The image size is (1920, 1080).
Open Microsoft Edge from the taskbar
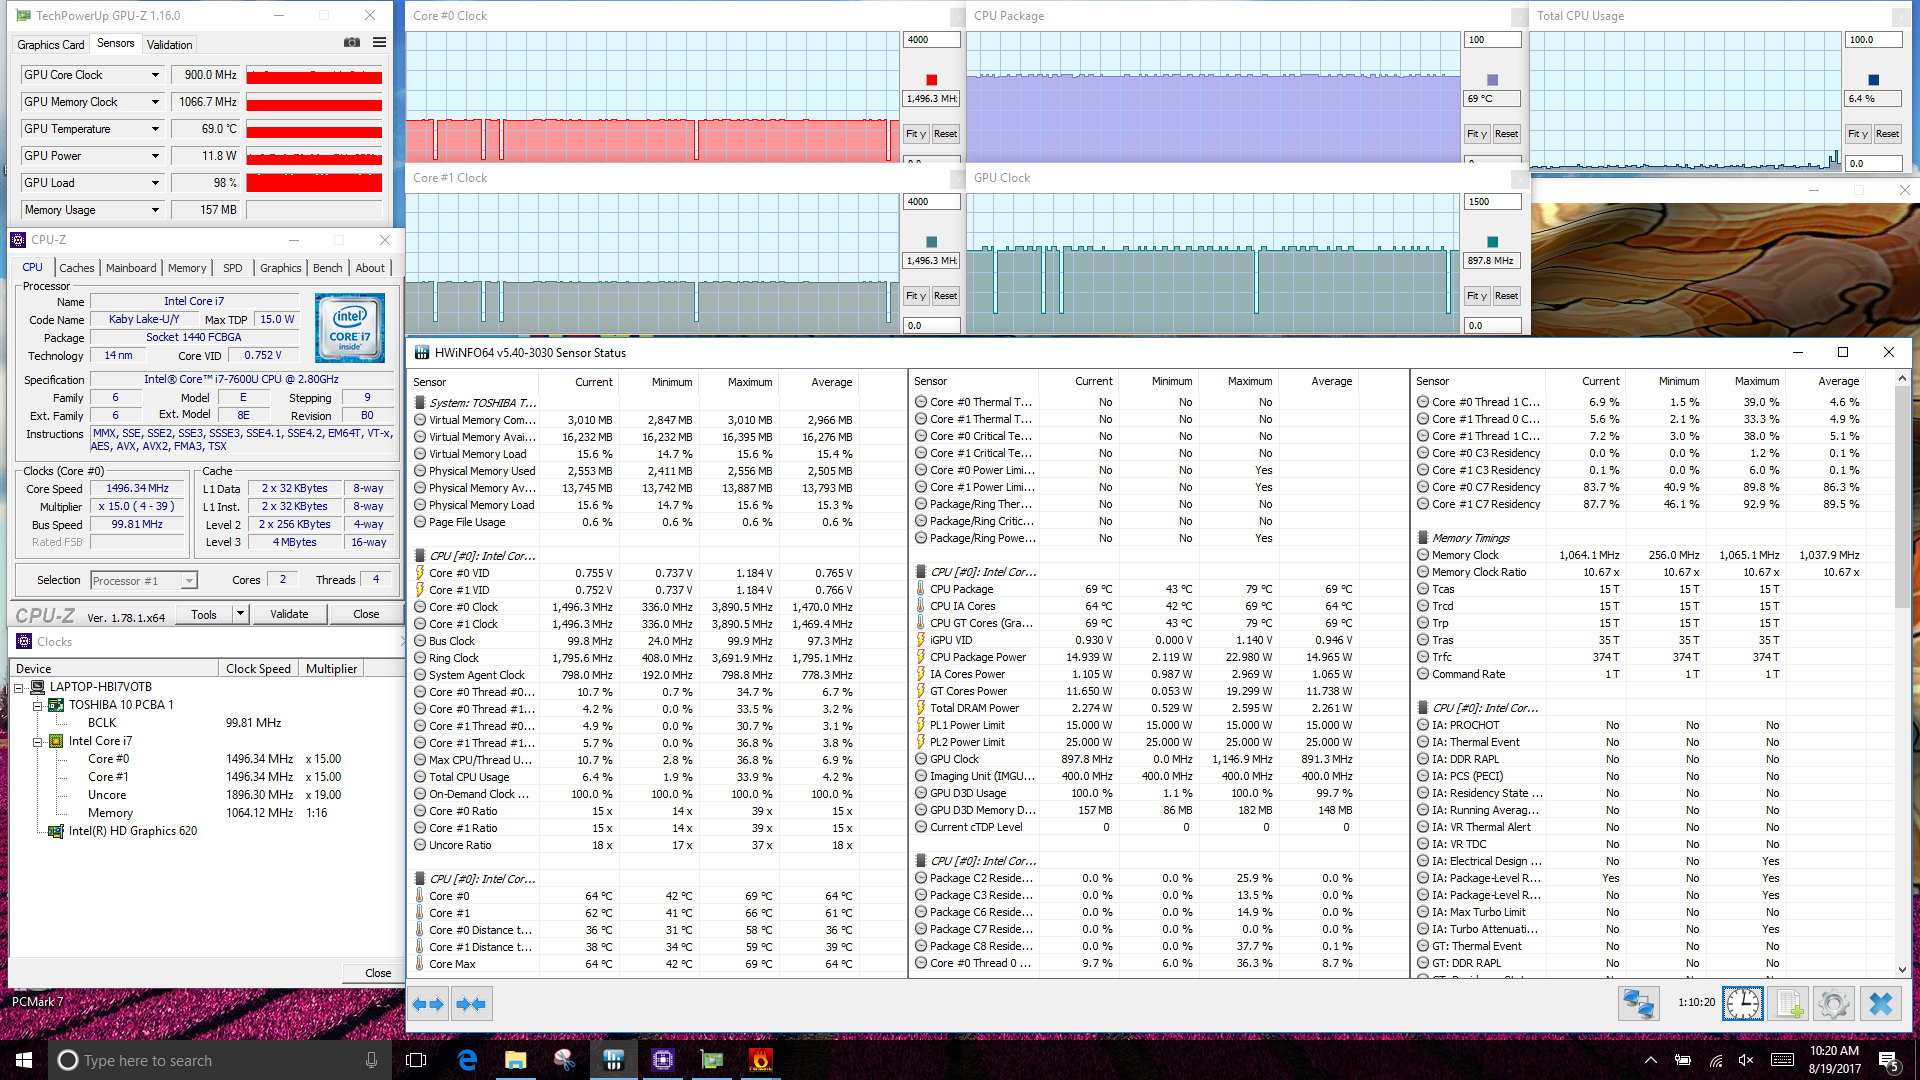(x=467, y=1060)
